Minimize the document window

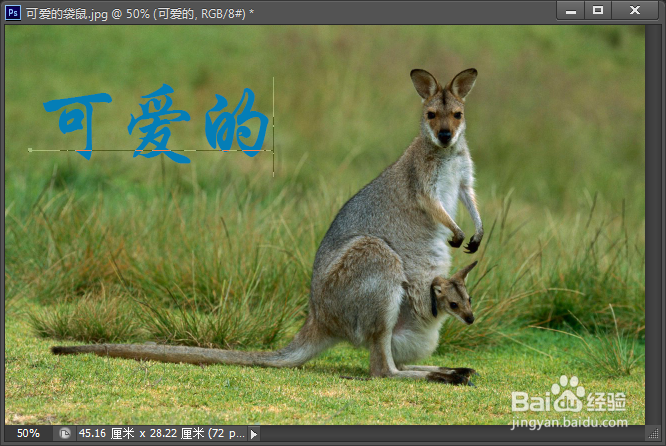click(571, 11)
